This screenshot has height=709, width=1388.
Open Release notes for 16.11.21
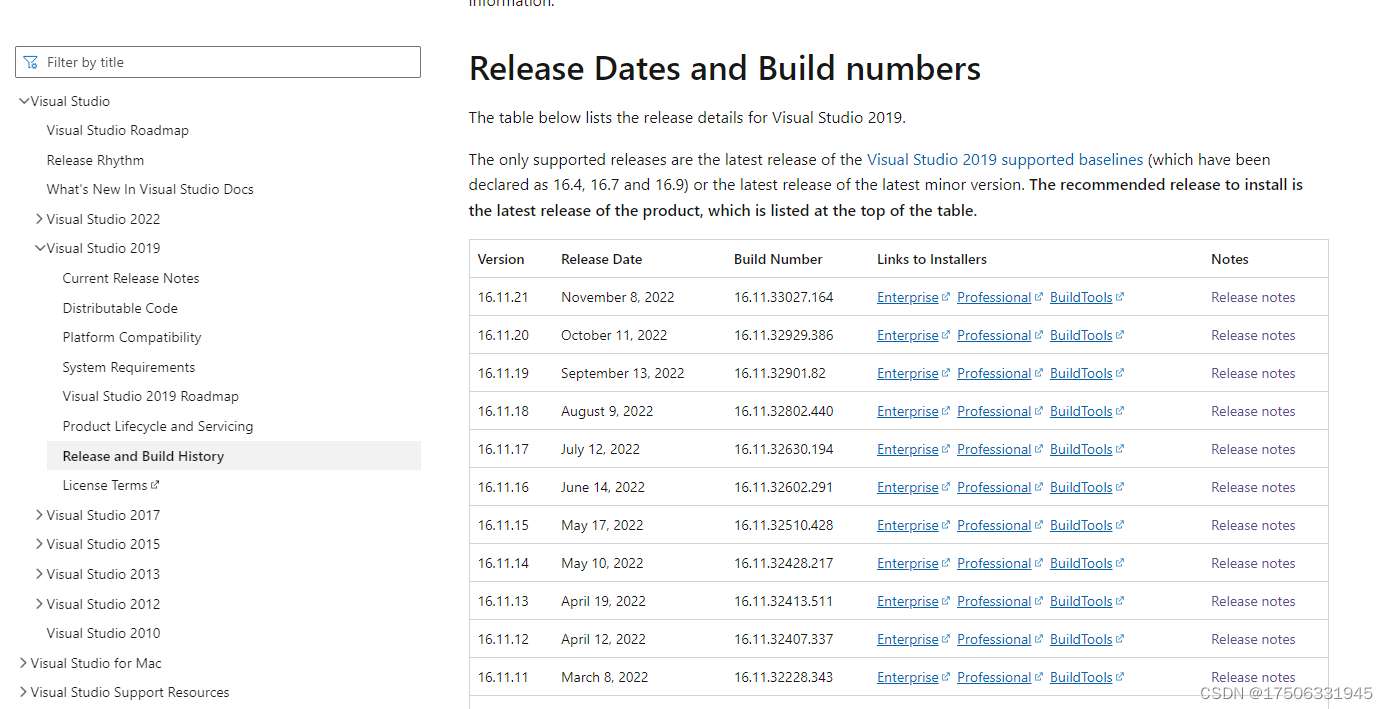pos(1253,297)
